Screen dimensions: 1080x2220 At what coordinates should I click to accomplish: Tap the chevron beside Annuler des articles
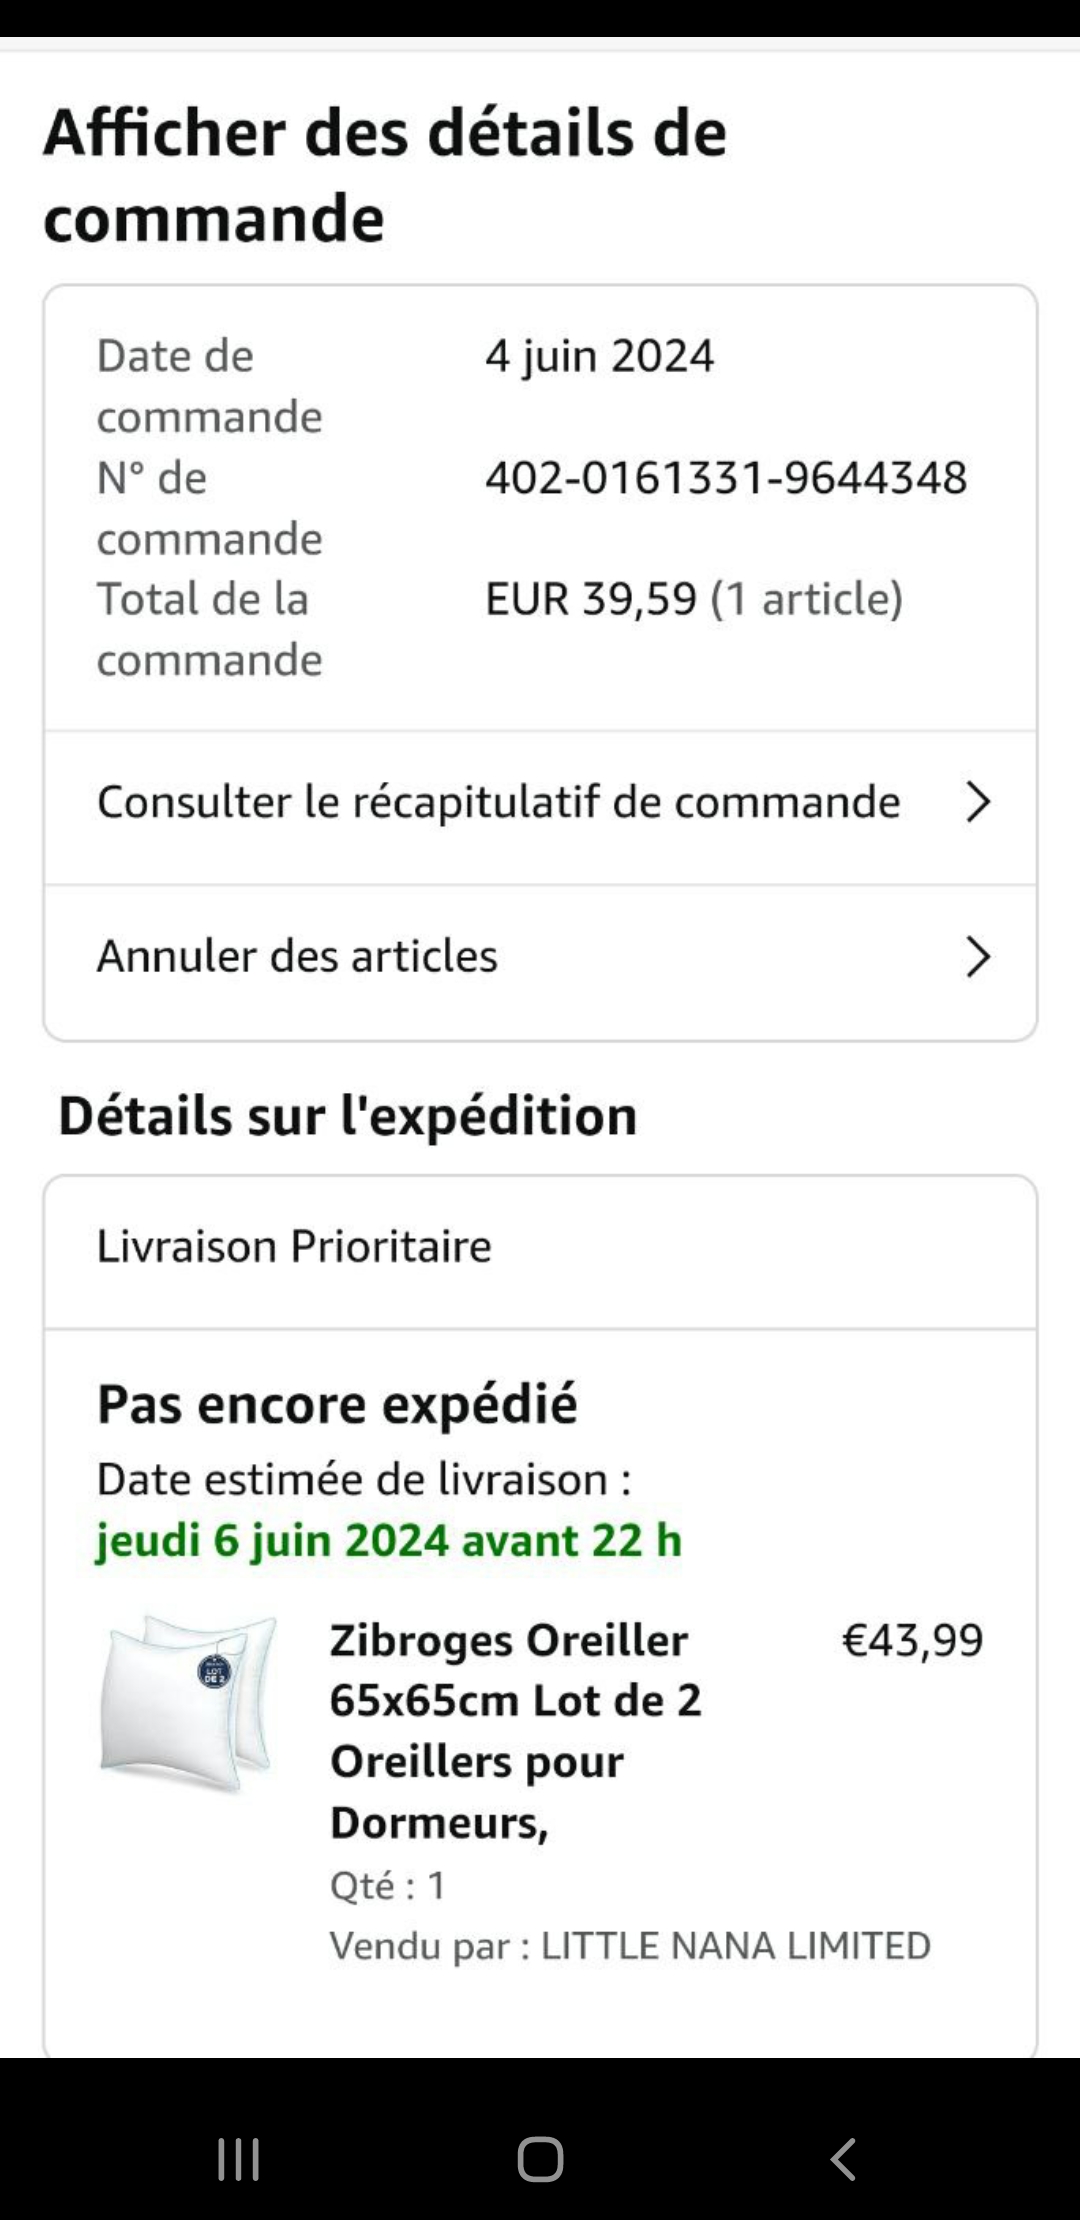click(977, 957)
